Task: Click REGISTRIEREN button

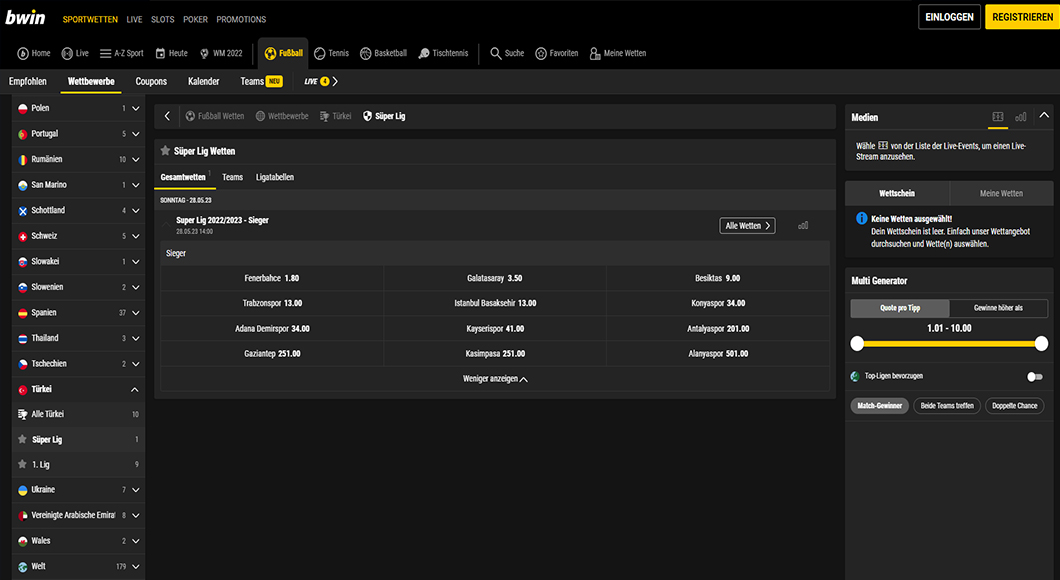Action: (1022, 17)
